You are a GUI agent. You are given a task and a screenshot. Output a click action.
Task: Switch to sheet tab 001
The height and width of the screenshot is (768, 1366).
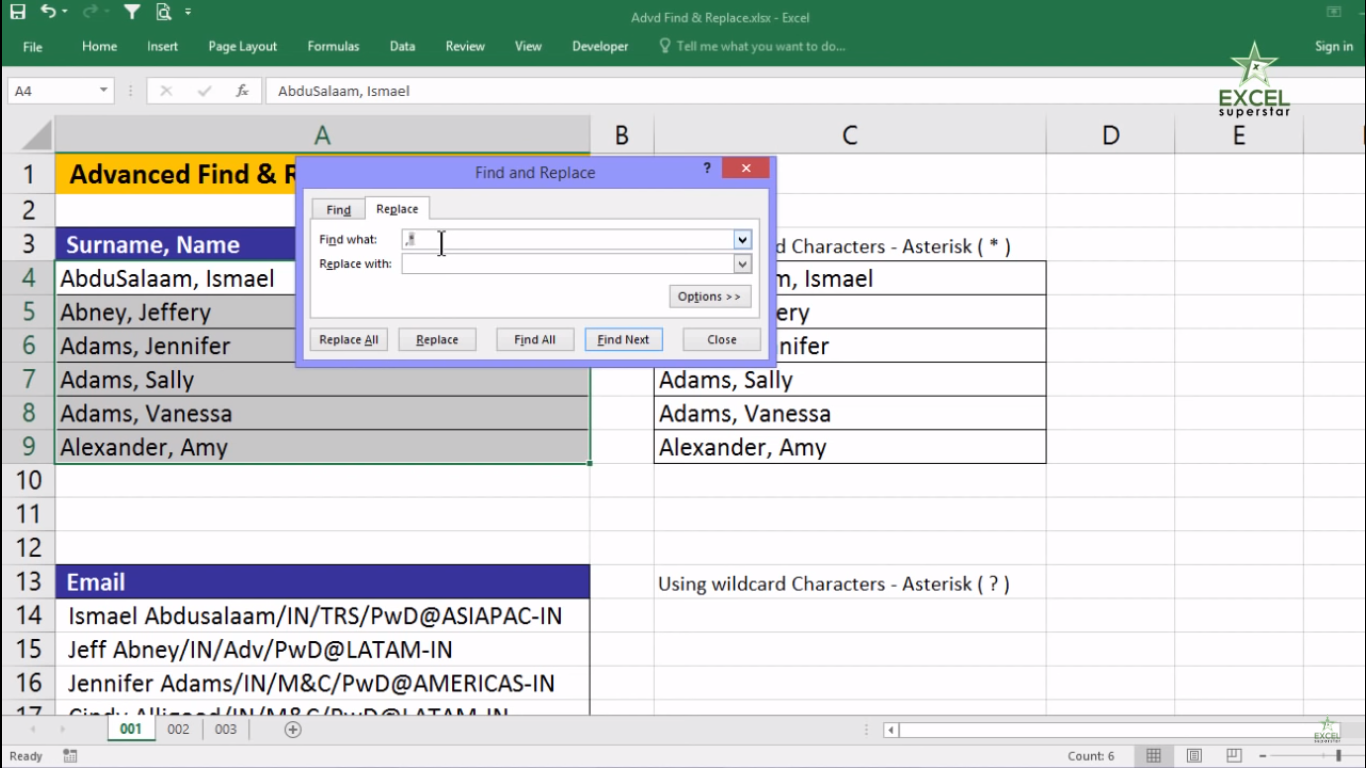point(131,729)
